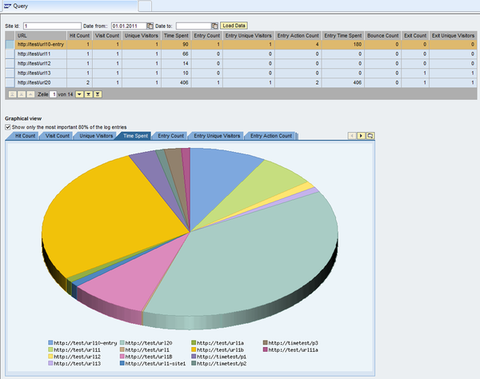Open the Date to calendar picker

tap(215, 26)
